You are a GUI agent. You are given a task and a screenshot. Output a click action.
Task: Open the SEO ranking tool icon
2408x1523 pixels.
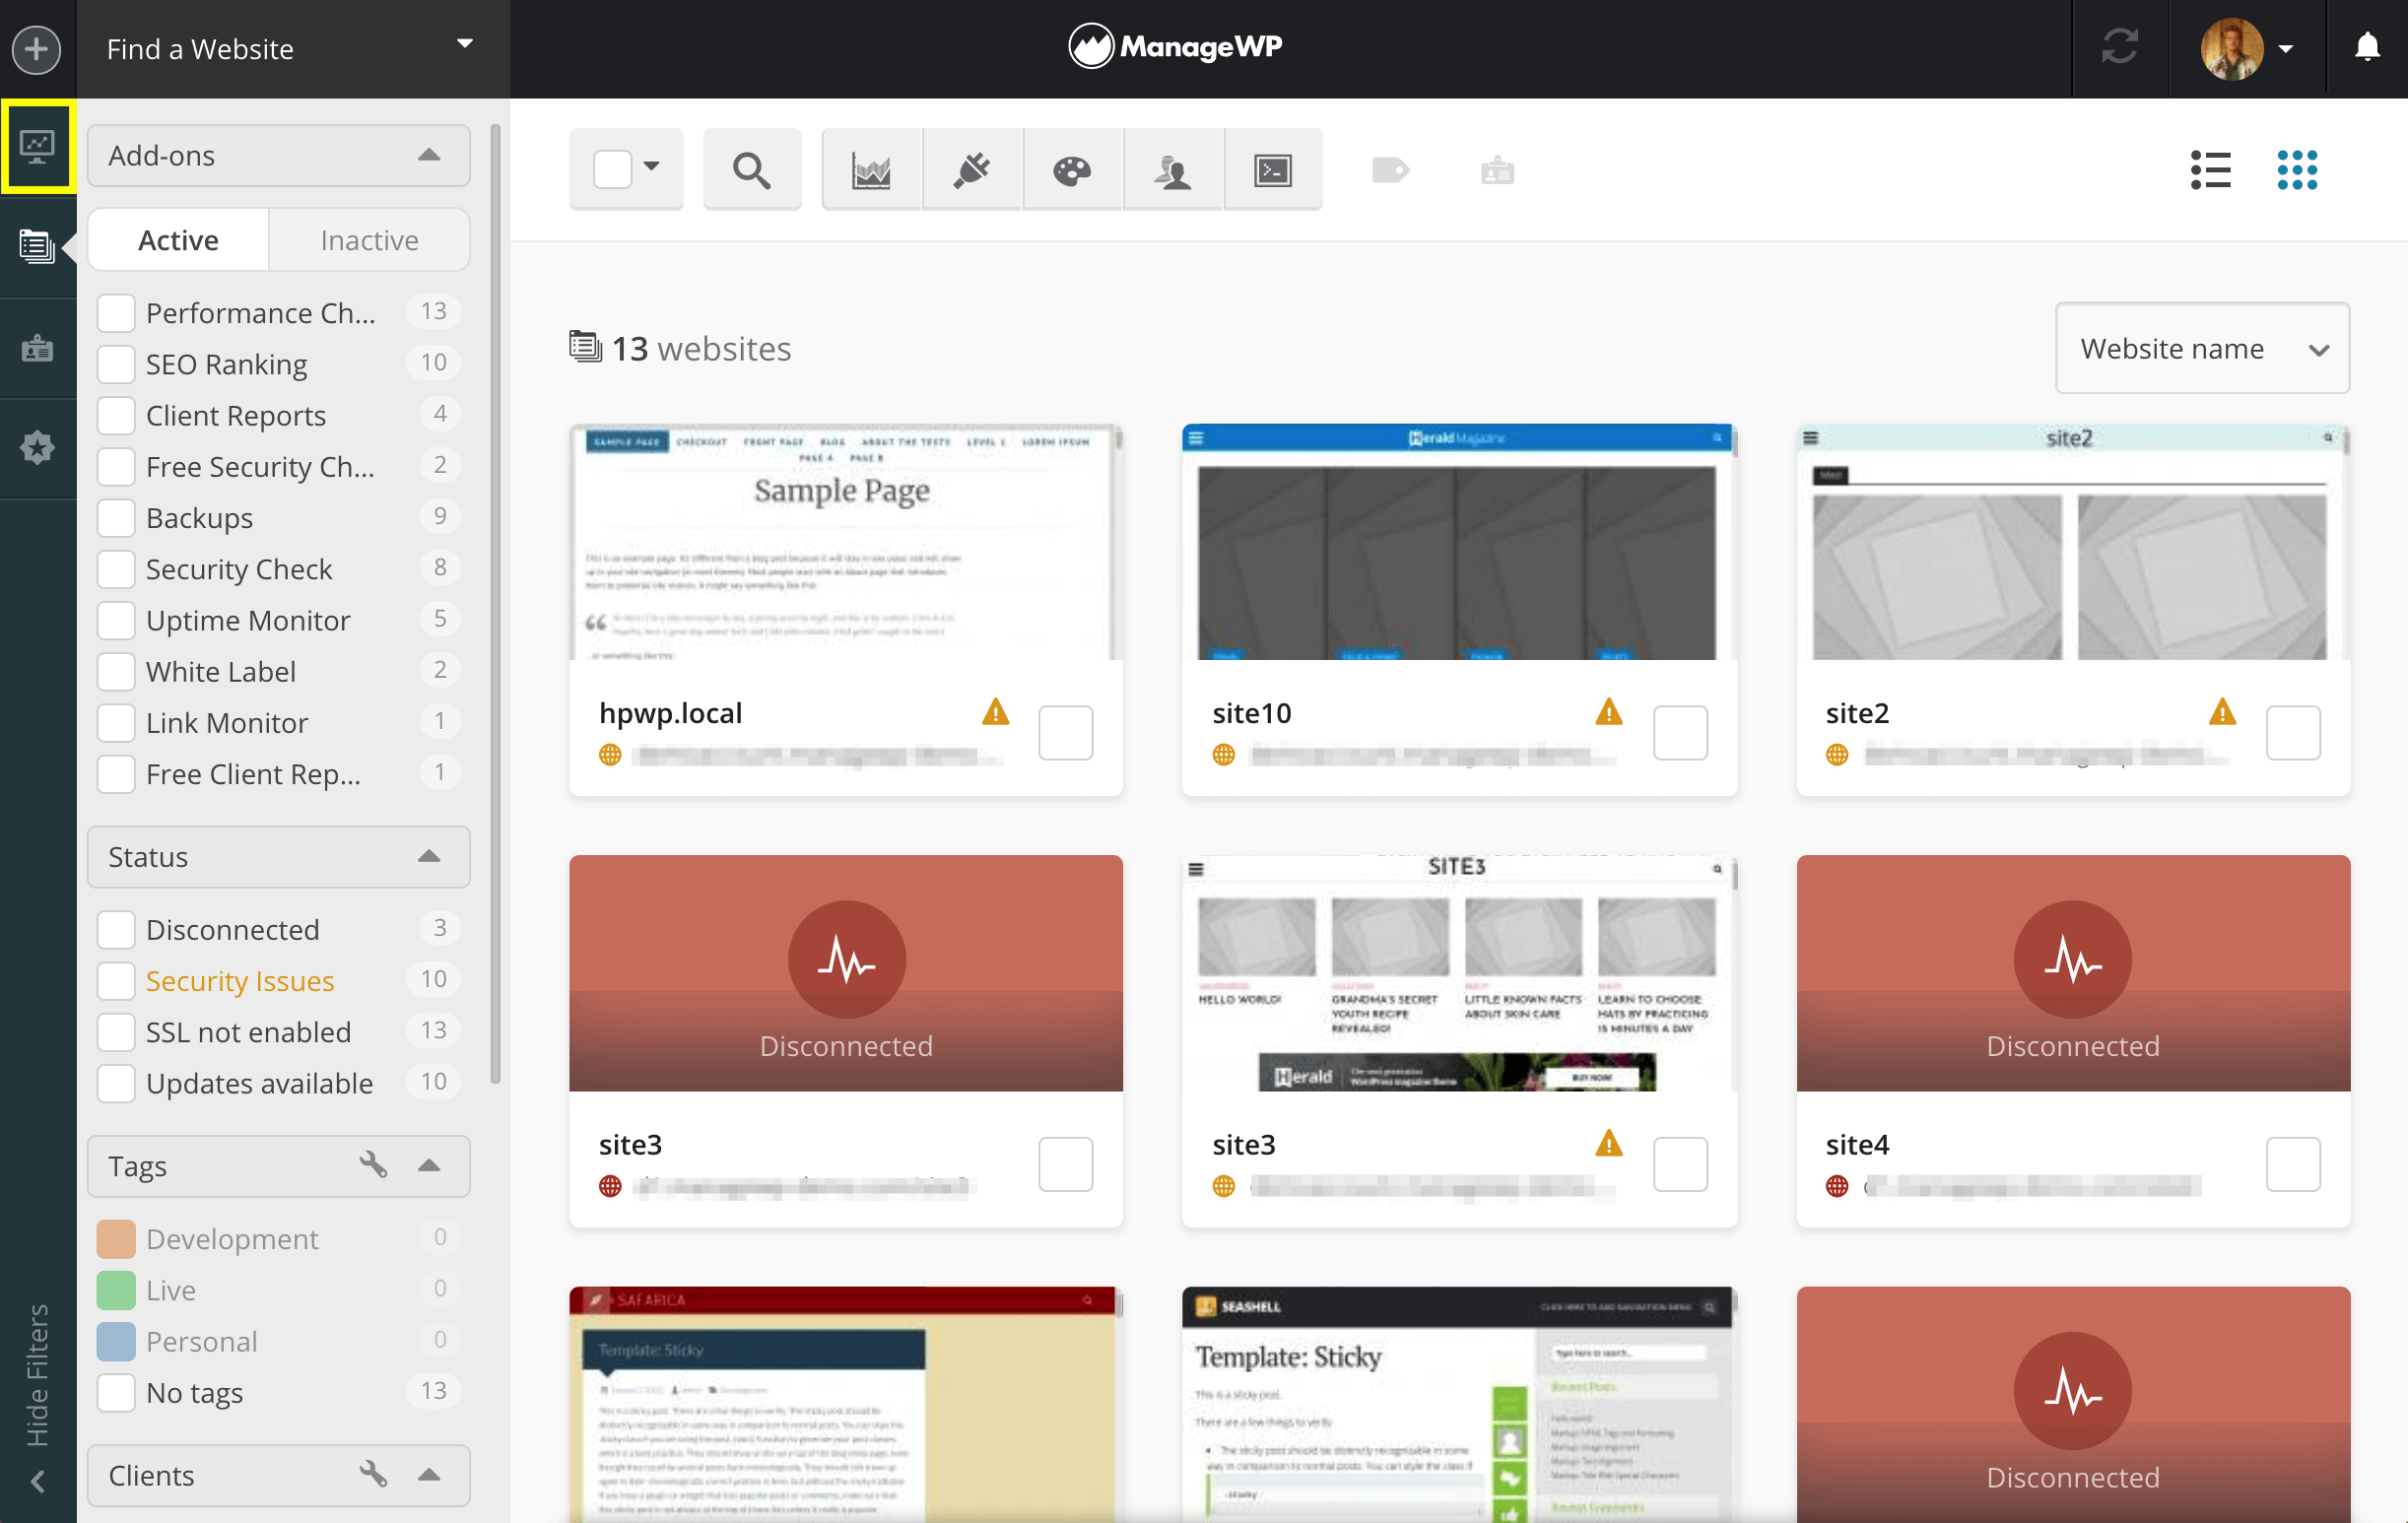pyautogui.click(x=871, y=168)
